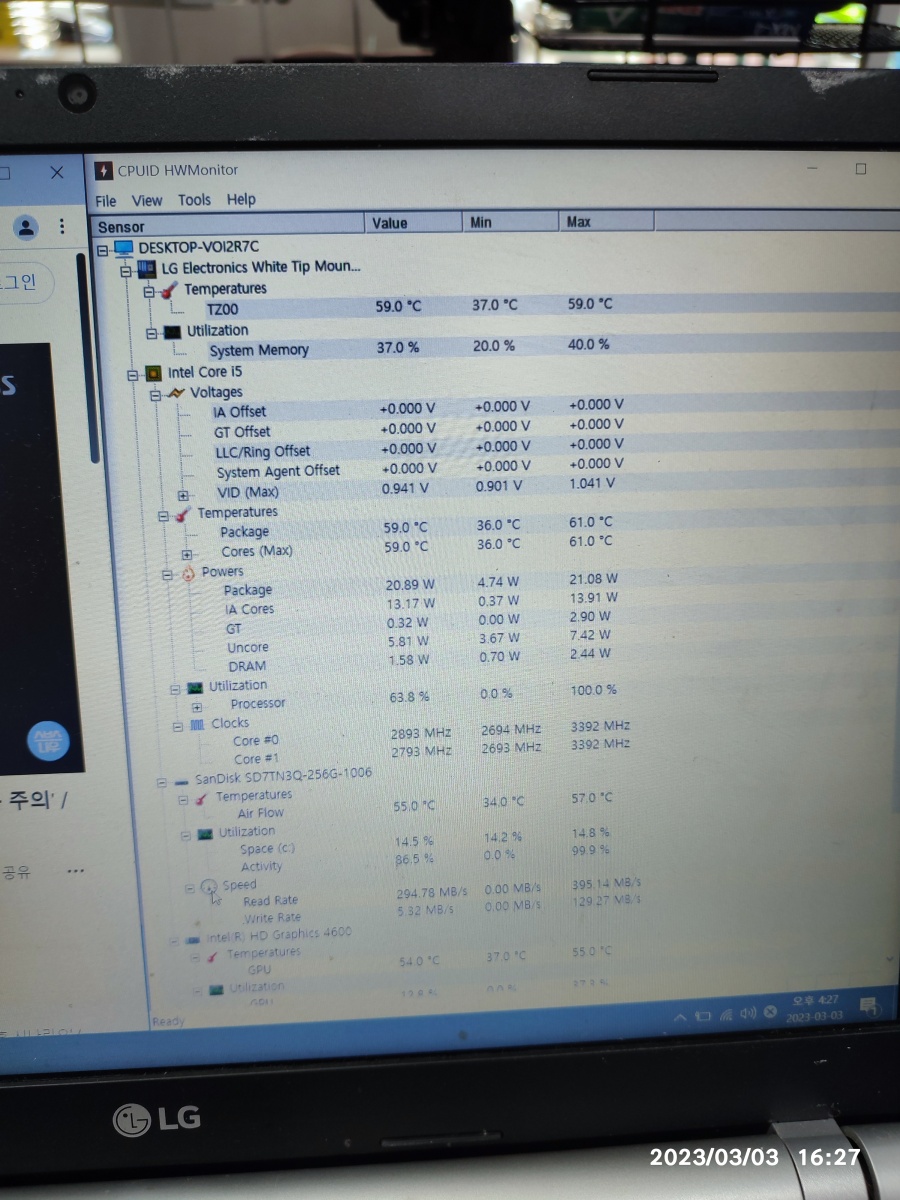This screenshot has width=900, height=1200.
Task: Click the black chip icon beside mainboard Utilization
Action: (172, 331)
